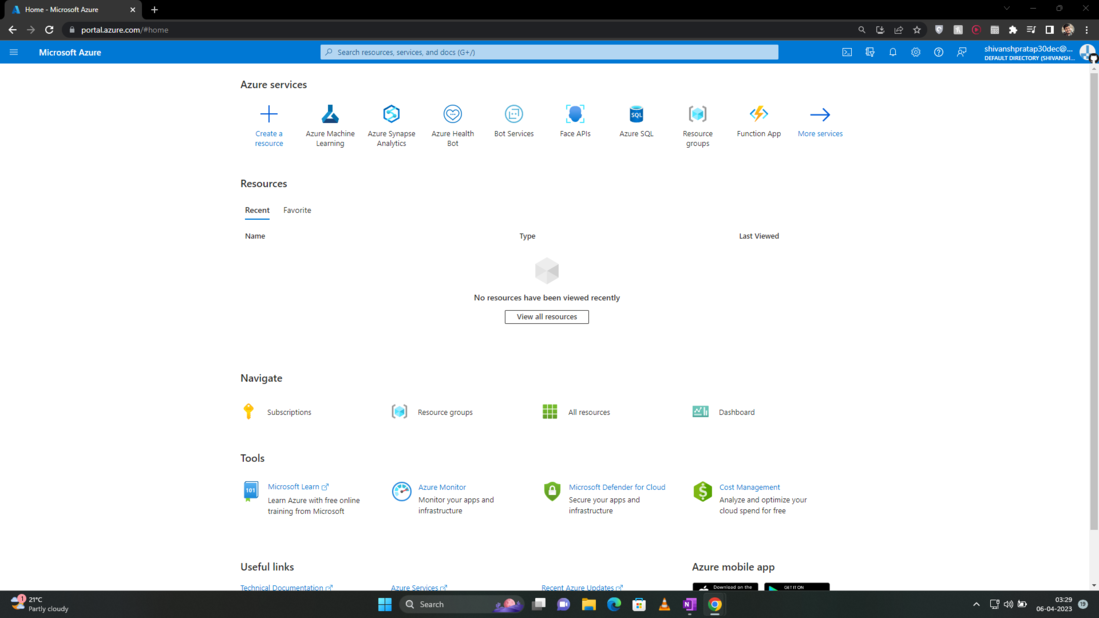Open the browser extensions puzzle icon

pos(1013,29)
